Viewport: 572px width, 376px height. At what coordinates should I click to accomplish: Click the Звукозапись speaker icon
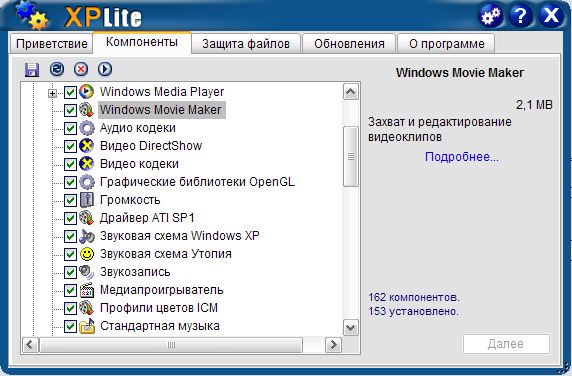pos(86,272)
